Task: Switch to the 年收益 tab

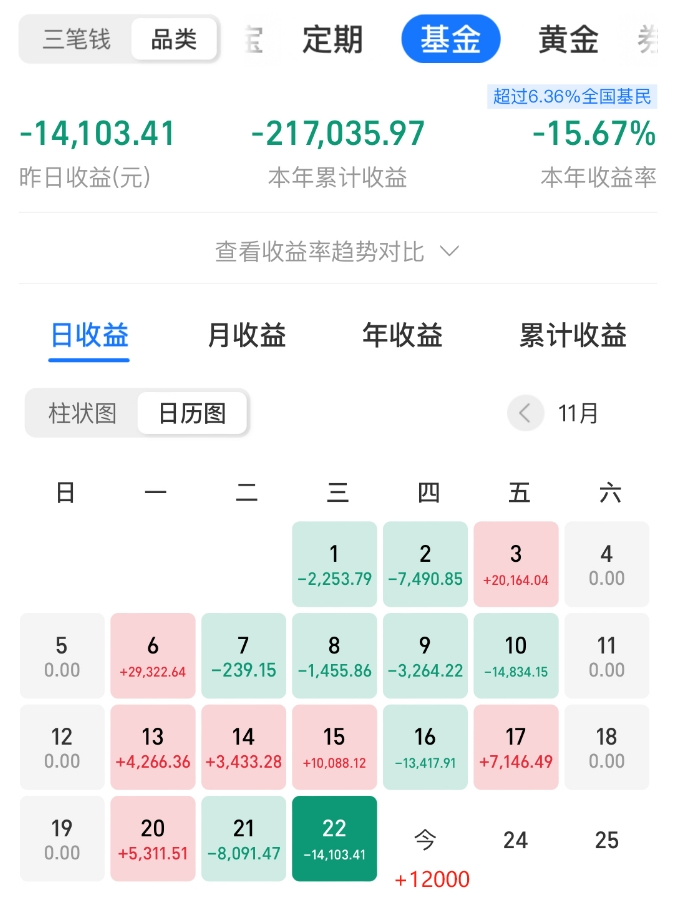Action: (x=402, y=336)
